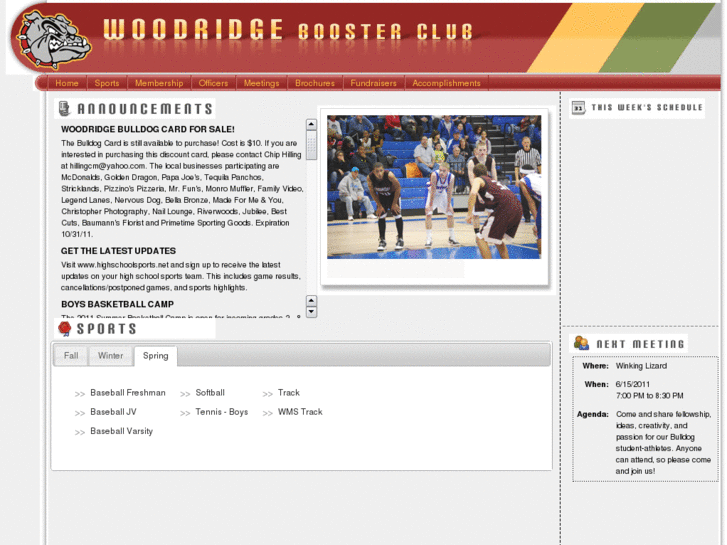Open the Officers menu item
Viewport: 727px width, 545px height.
tap(213, 83)
